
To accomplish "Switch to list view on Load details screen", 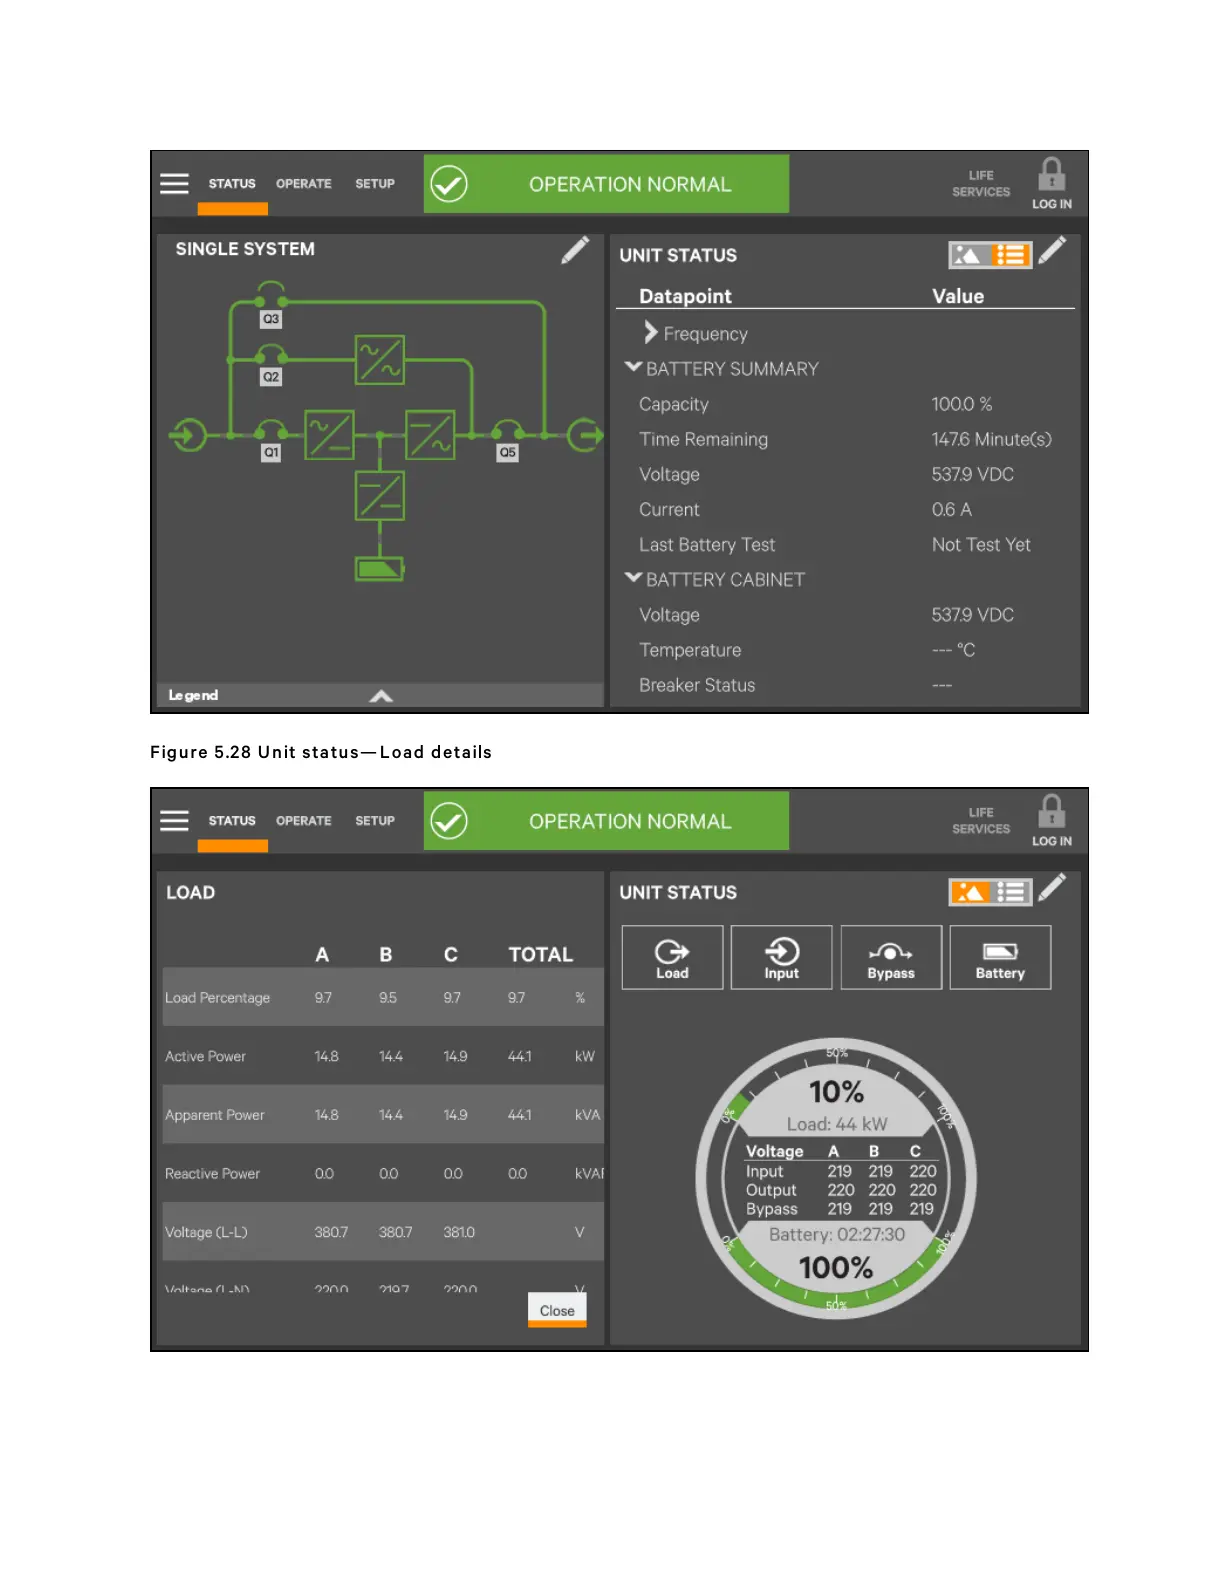I will coord(1011,893).
